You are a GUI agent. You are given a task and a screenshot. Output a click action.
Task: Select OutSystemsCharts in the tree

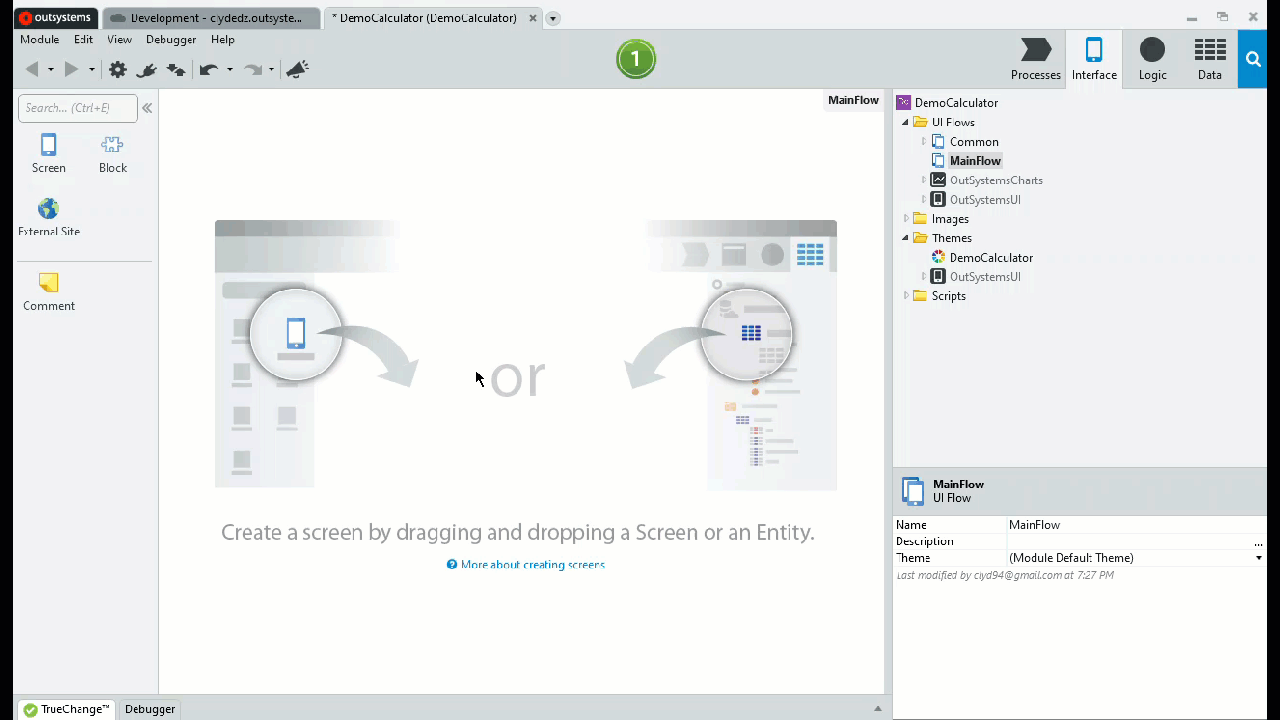pyautogui.click(x=996, y=180)
